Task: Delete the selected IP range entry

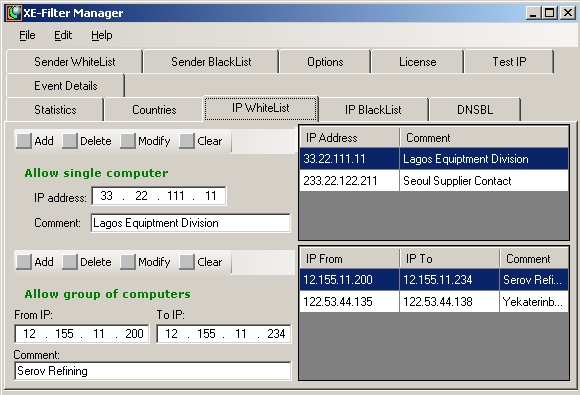Action: tap(87, 262)
